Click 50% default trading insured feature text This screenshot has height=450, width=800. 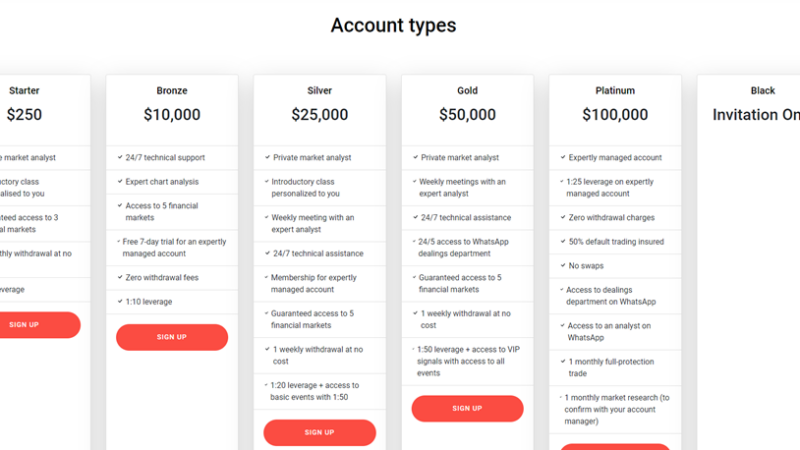pyautogui.click(x=618, y=242)
